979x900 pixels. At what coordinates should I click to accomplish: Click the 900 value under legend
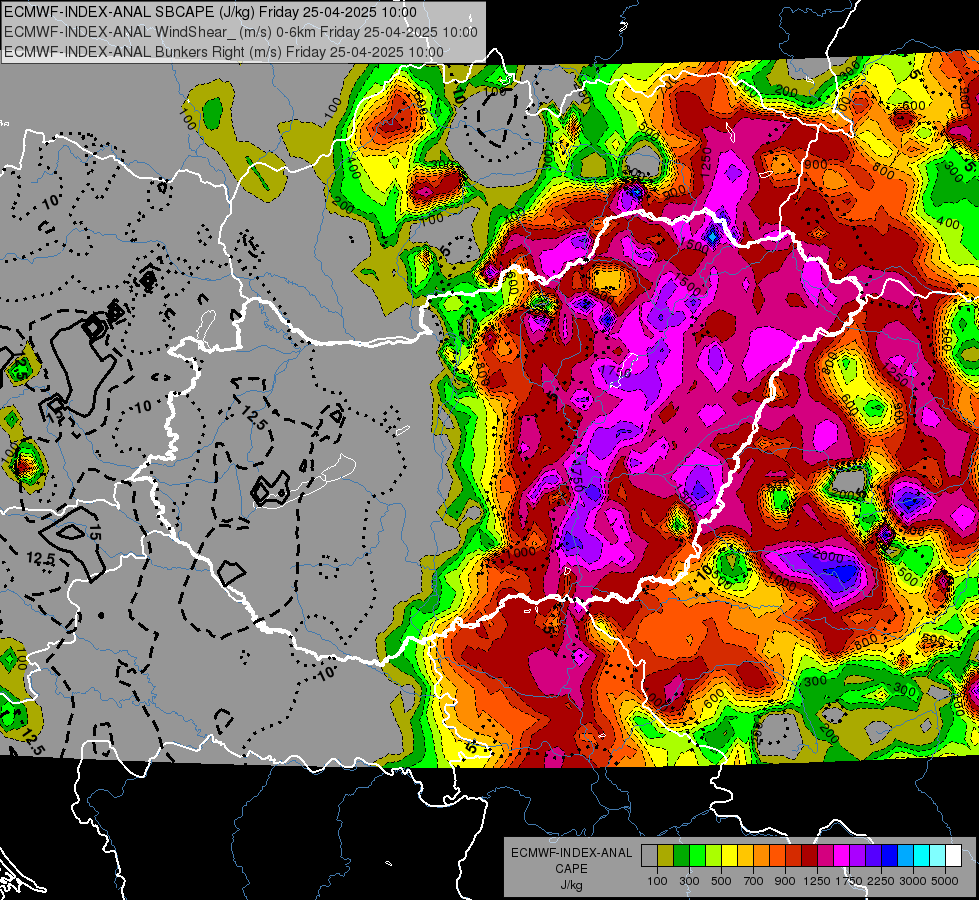point(785,881)
